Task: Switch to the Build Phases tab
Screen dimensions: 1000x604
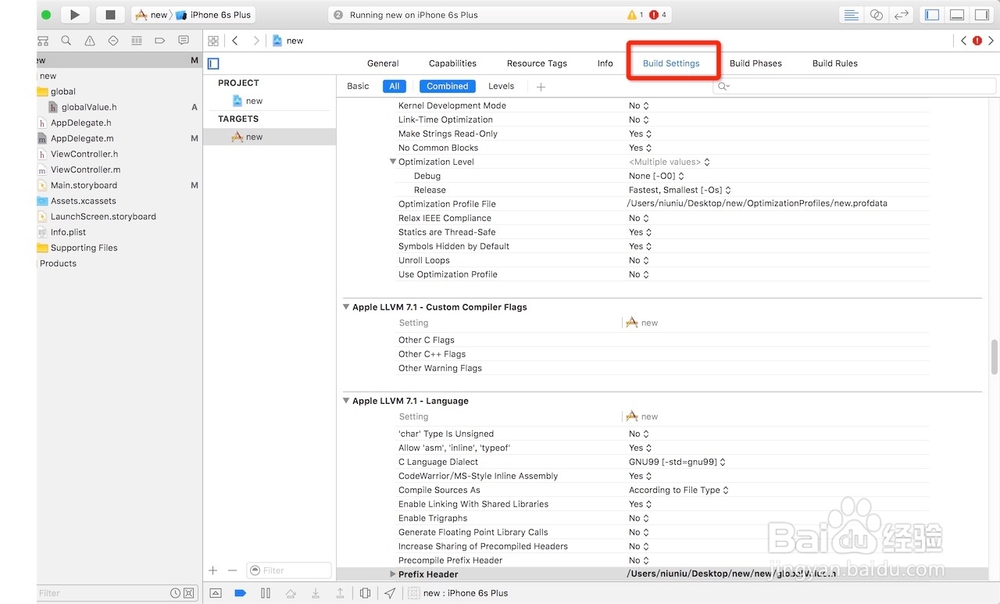Action: pyautogui.click(x=755, y=63)
